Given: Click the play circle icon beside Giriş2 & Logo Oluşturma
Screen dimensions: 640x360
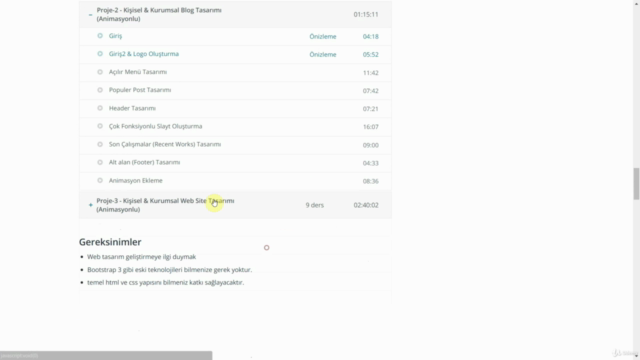Looking at the screenshot, I should point(100,54).
